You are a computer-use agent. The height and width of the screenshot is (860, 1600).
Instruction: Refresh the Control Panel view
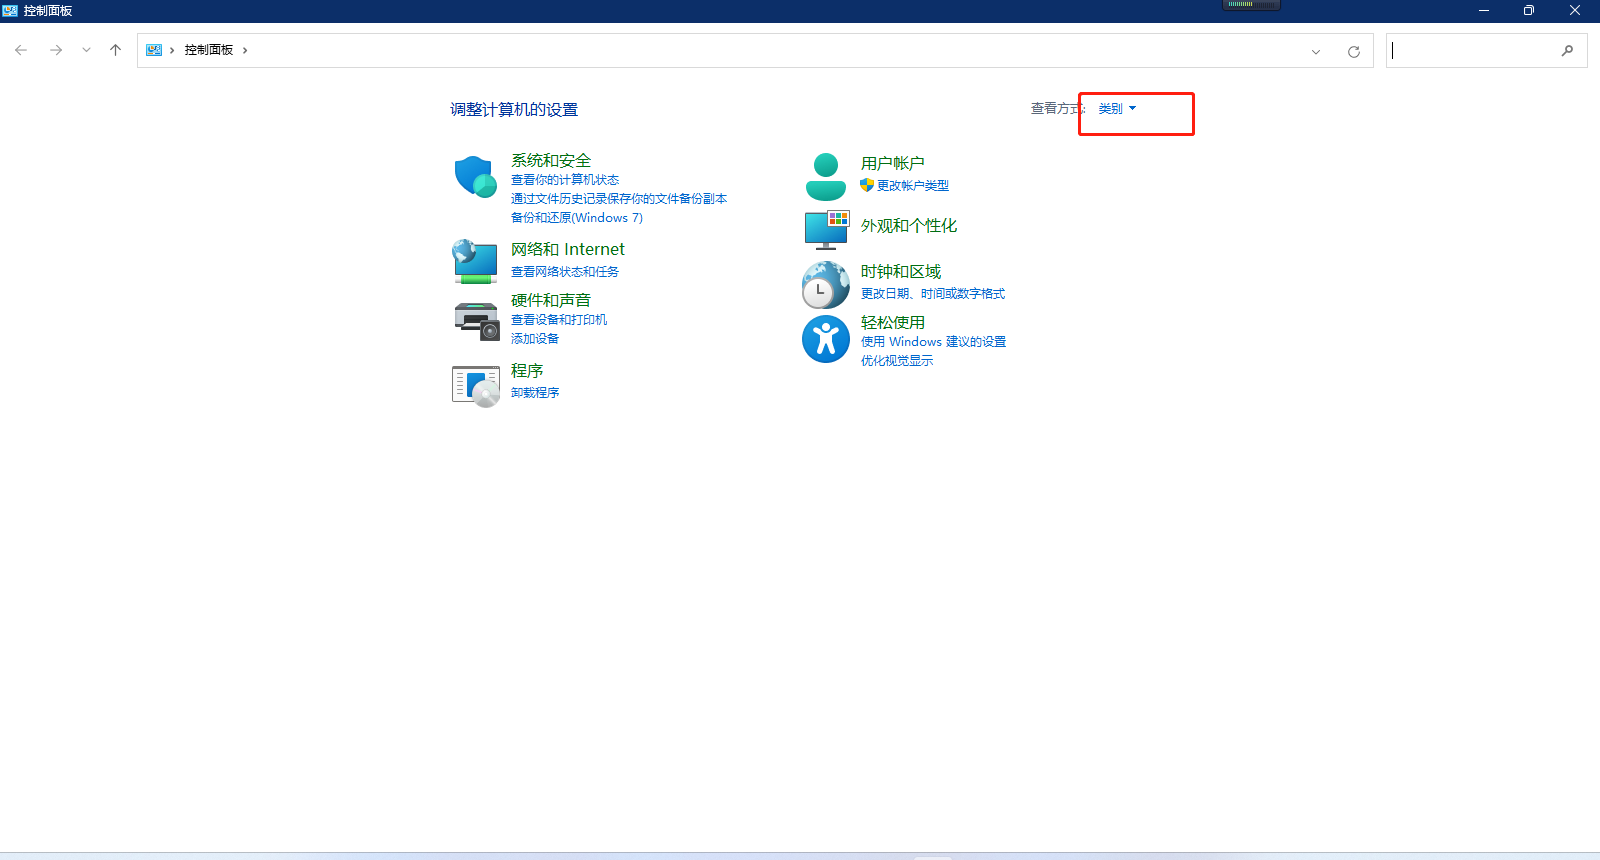point(1353,51)
